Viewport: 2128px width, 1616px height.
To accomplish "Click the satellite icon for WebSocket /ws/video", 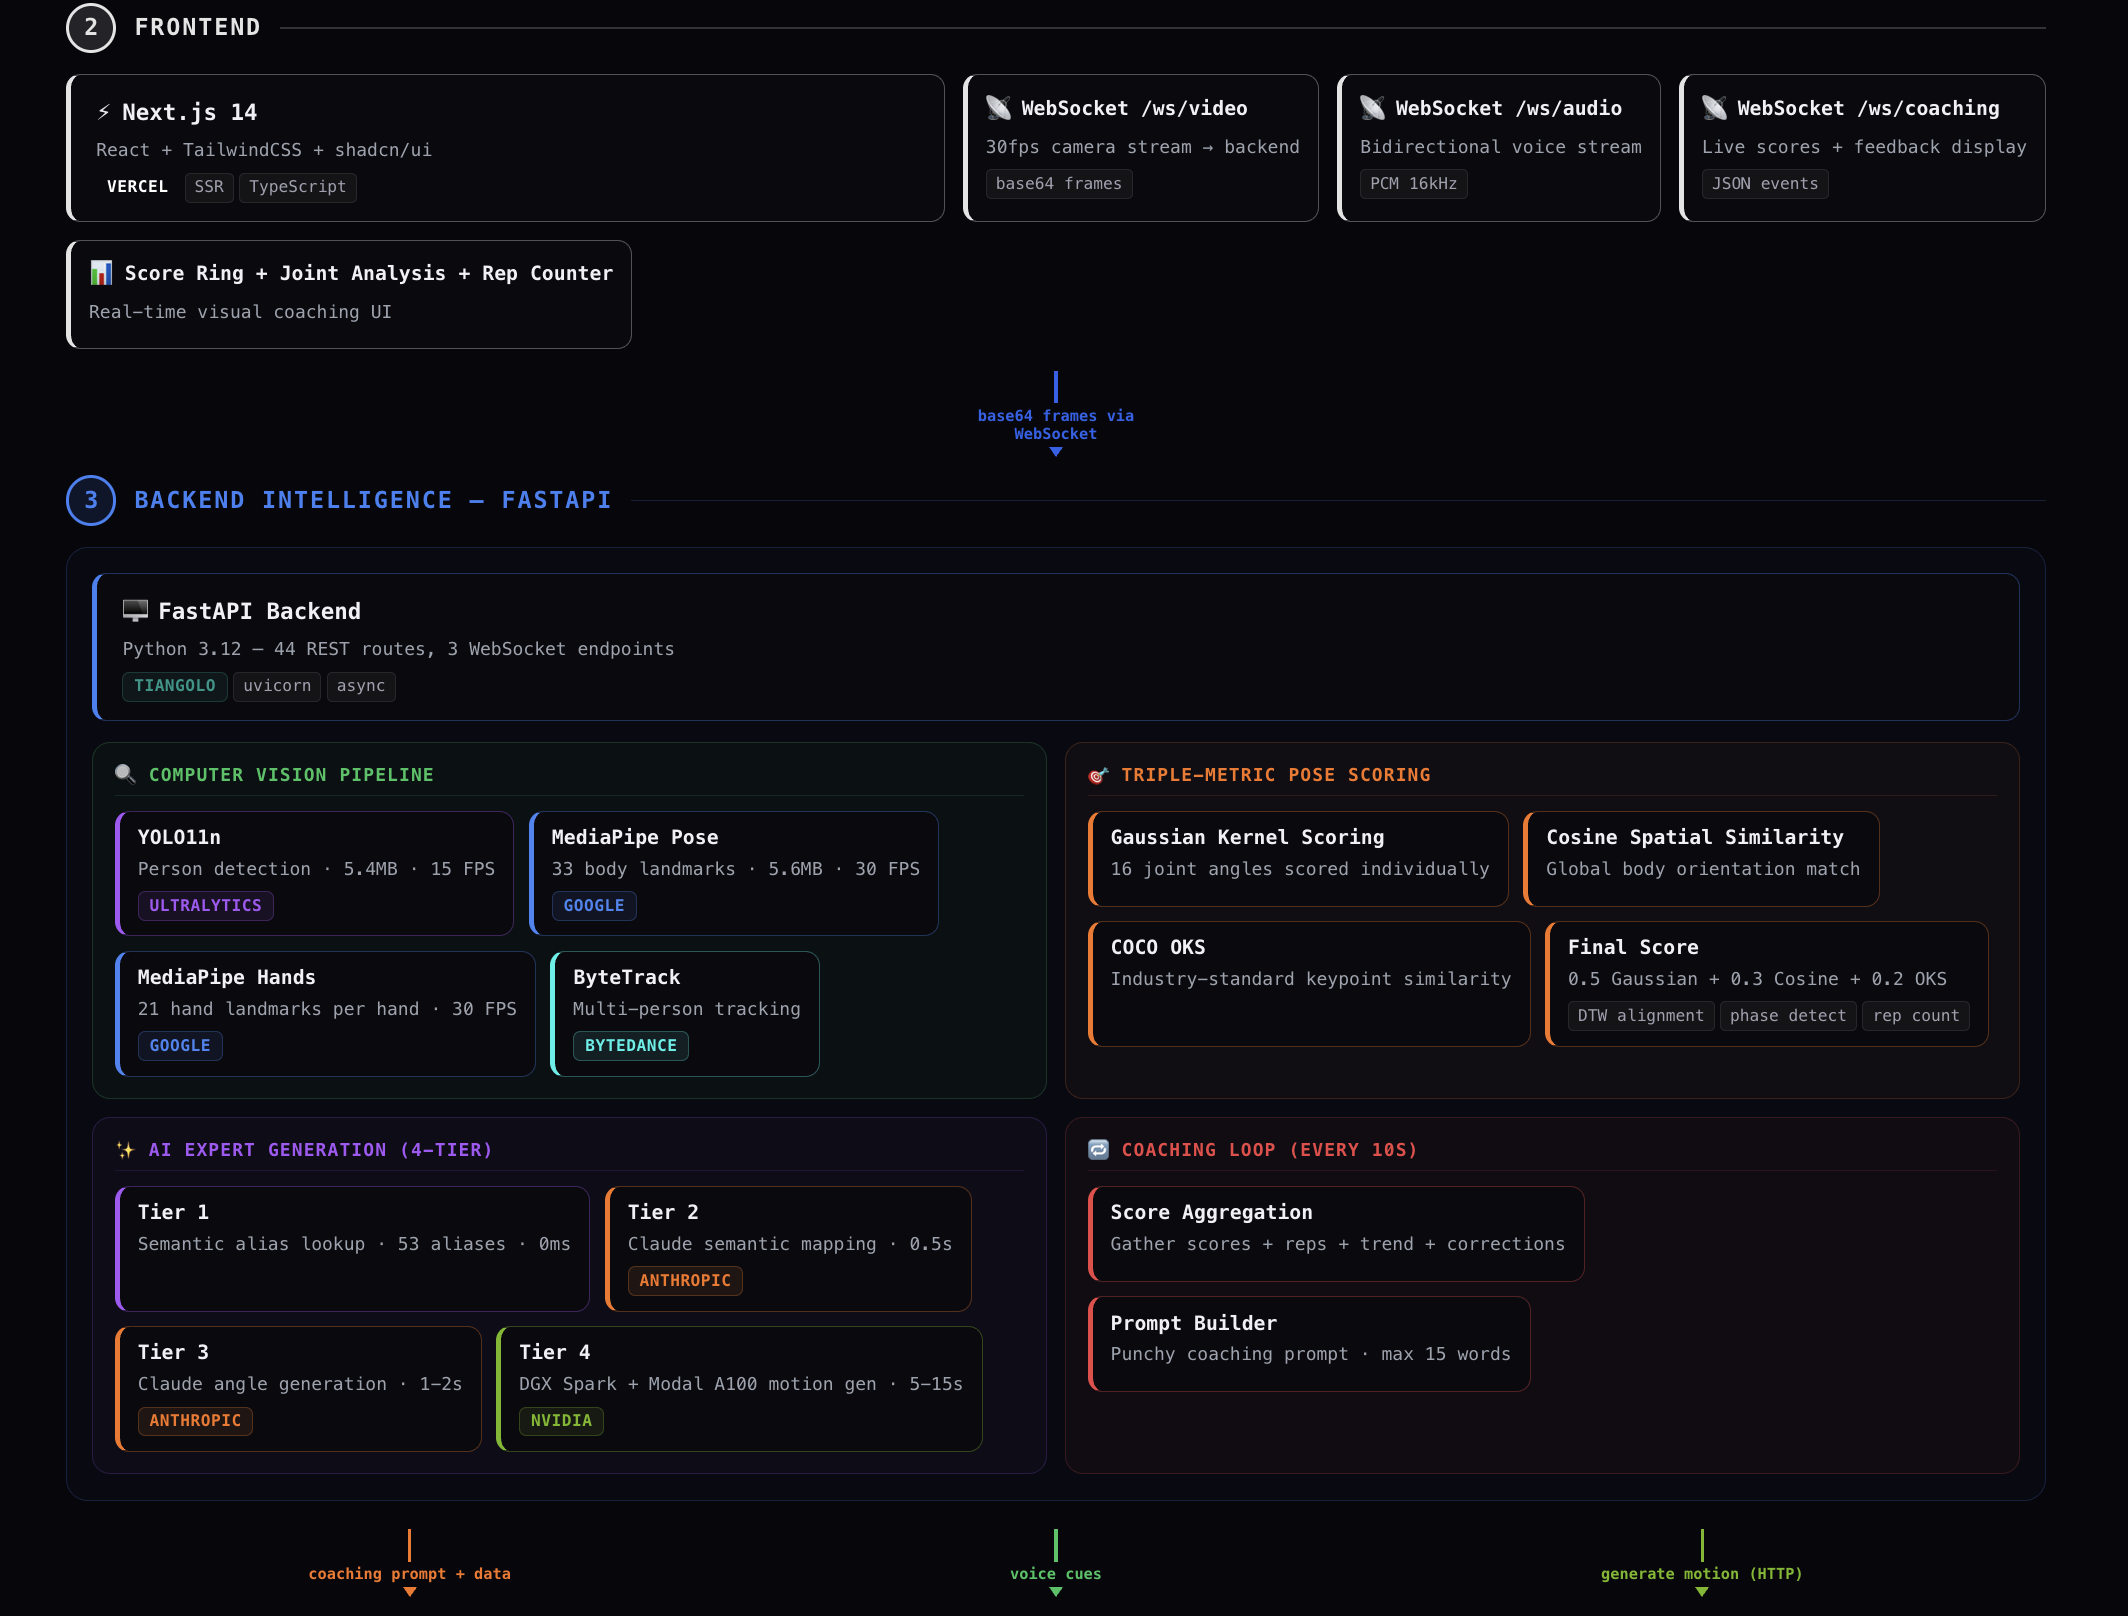I will click(998, 108).
